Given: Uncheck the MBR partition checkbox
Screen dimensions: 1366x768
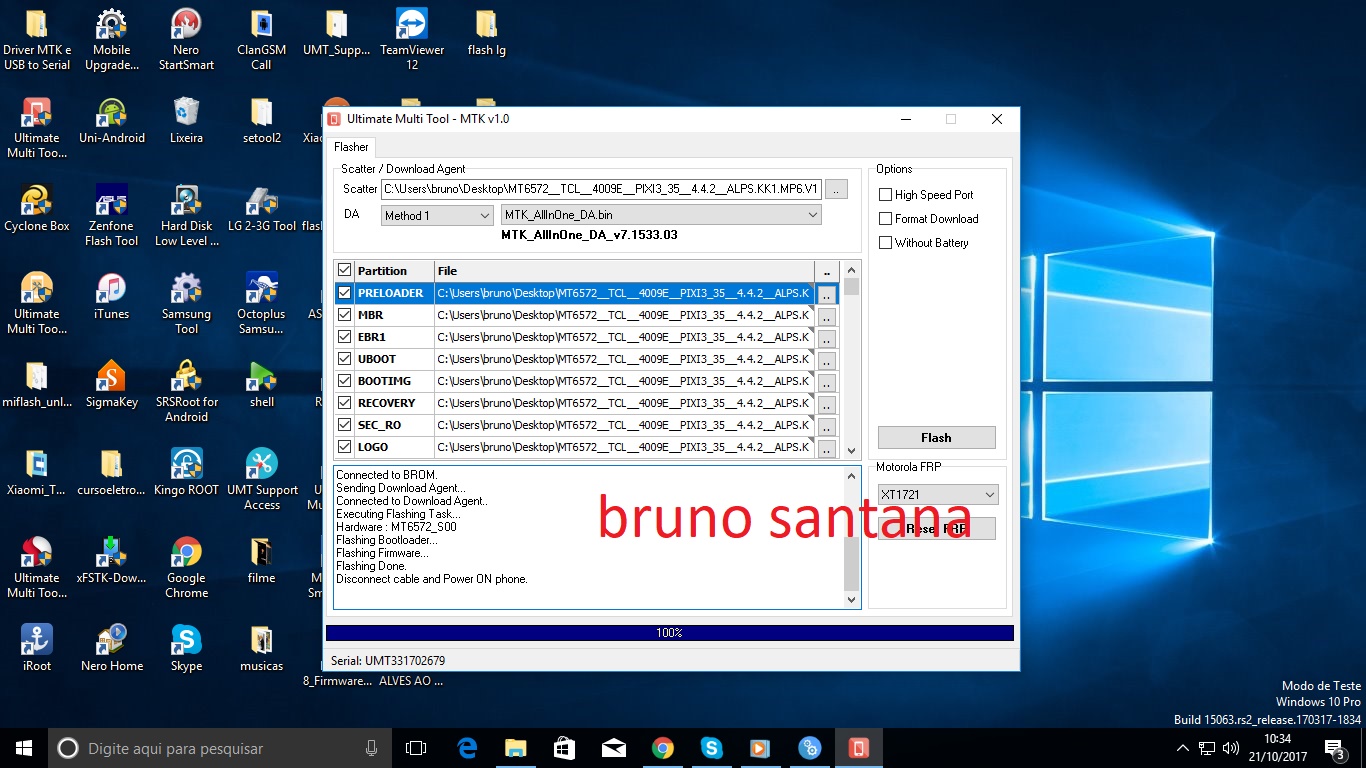Looking at the screenshot, I should click(x=345, y=315).
